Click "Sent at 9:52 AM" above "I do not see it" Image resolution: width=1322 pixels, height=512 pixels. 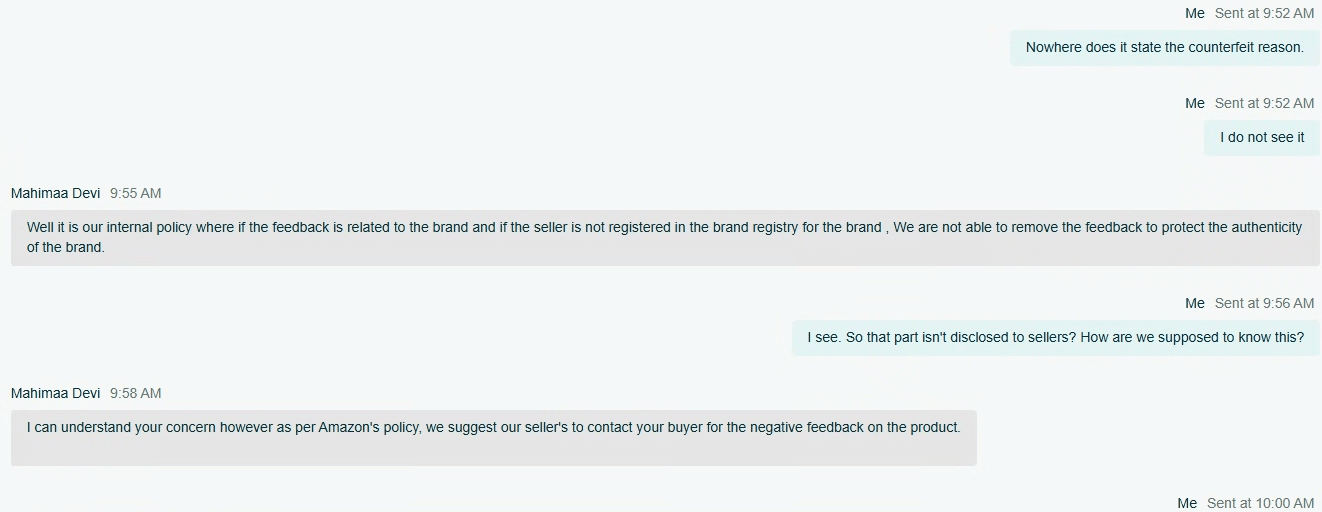click(1264, 103)
